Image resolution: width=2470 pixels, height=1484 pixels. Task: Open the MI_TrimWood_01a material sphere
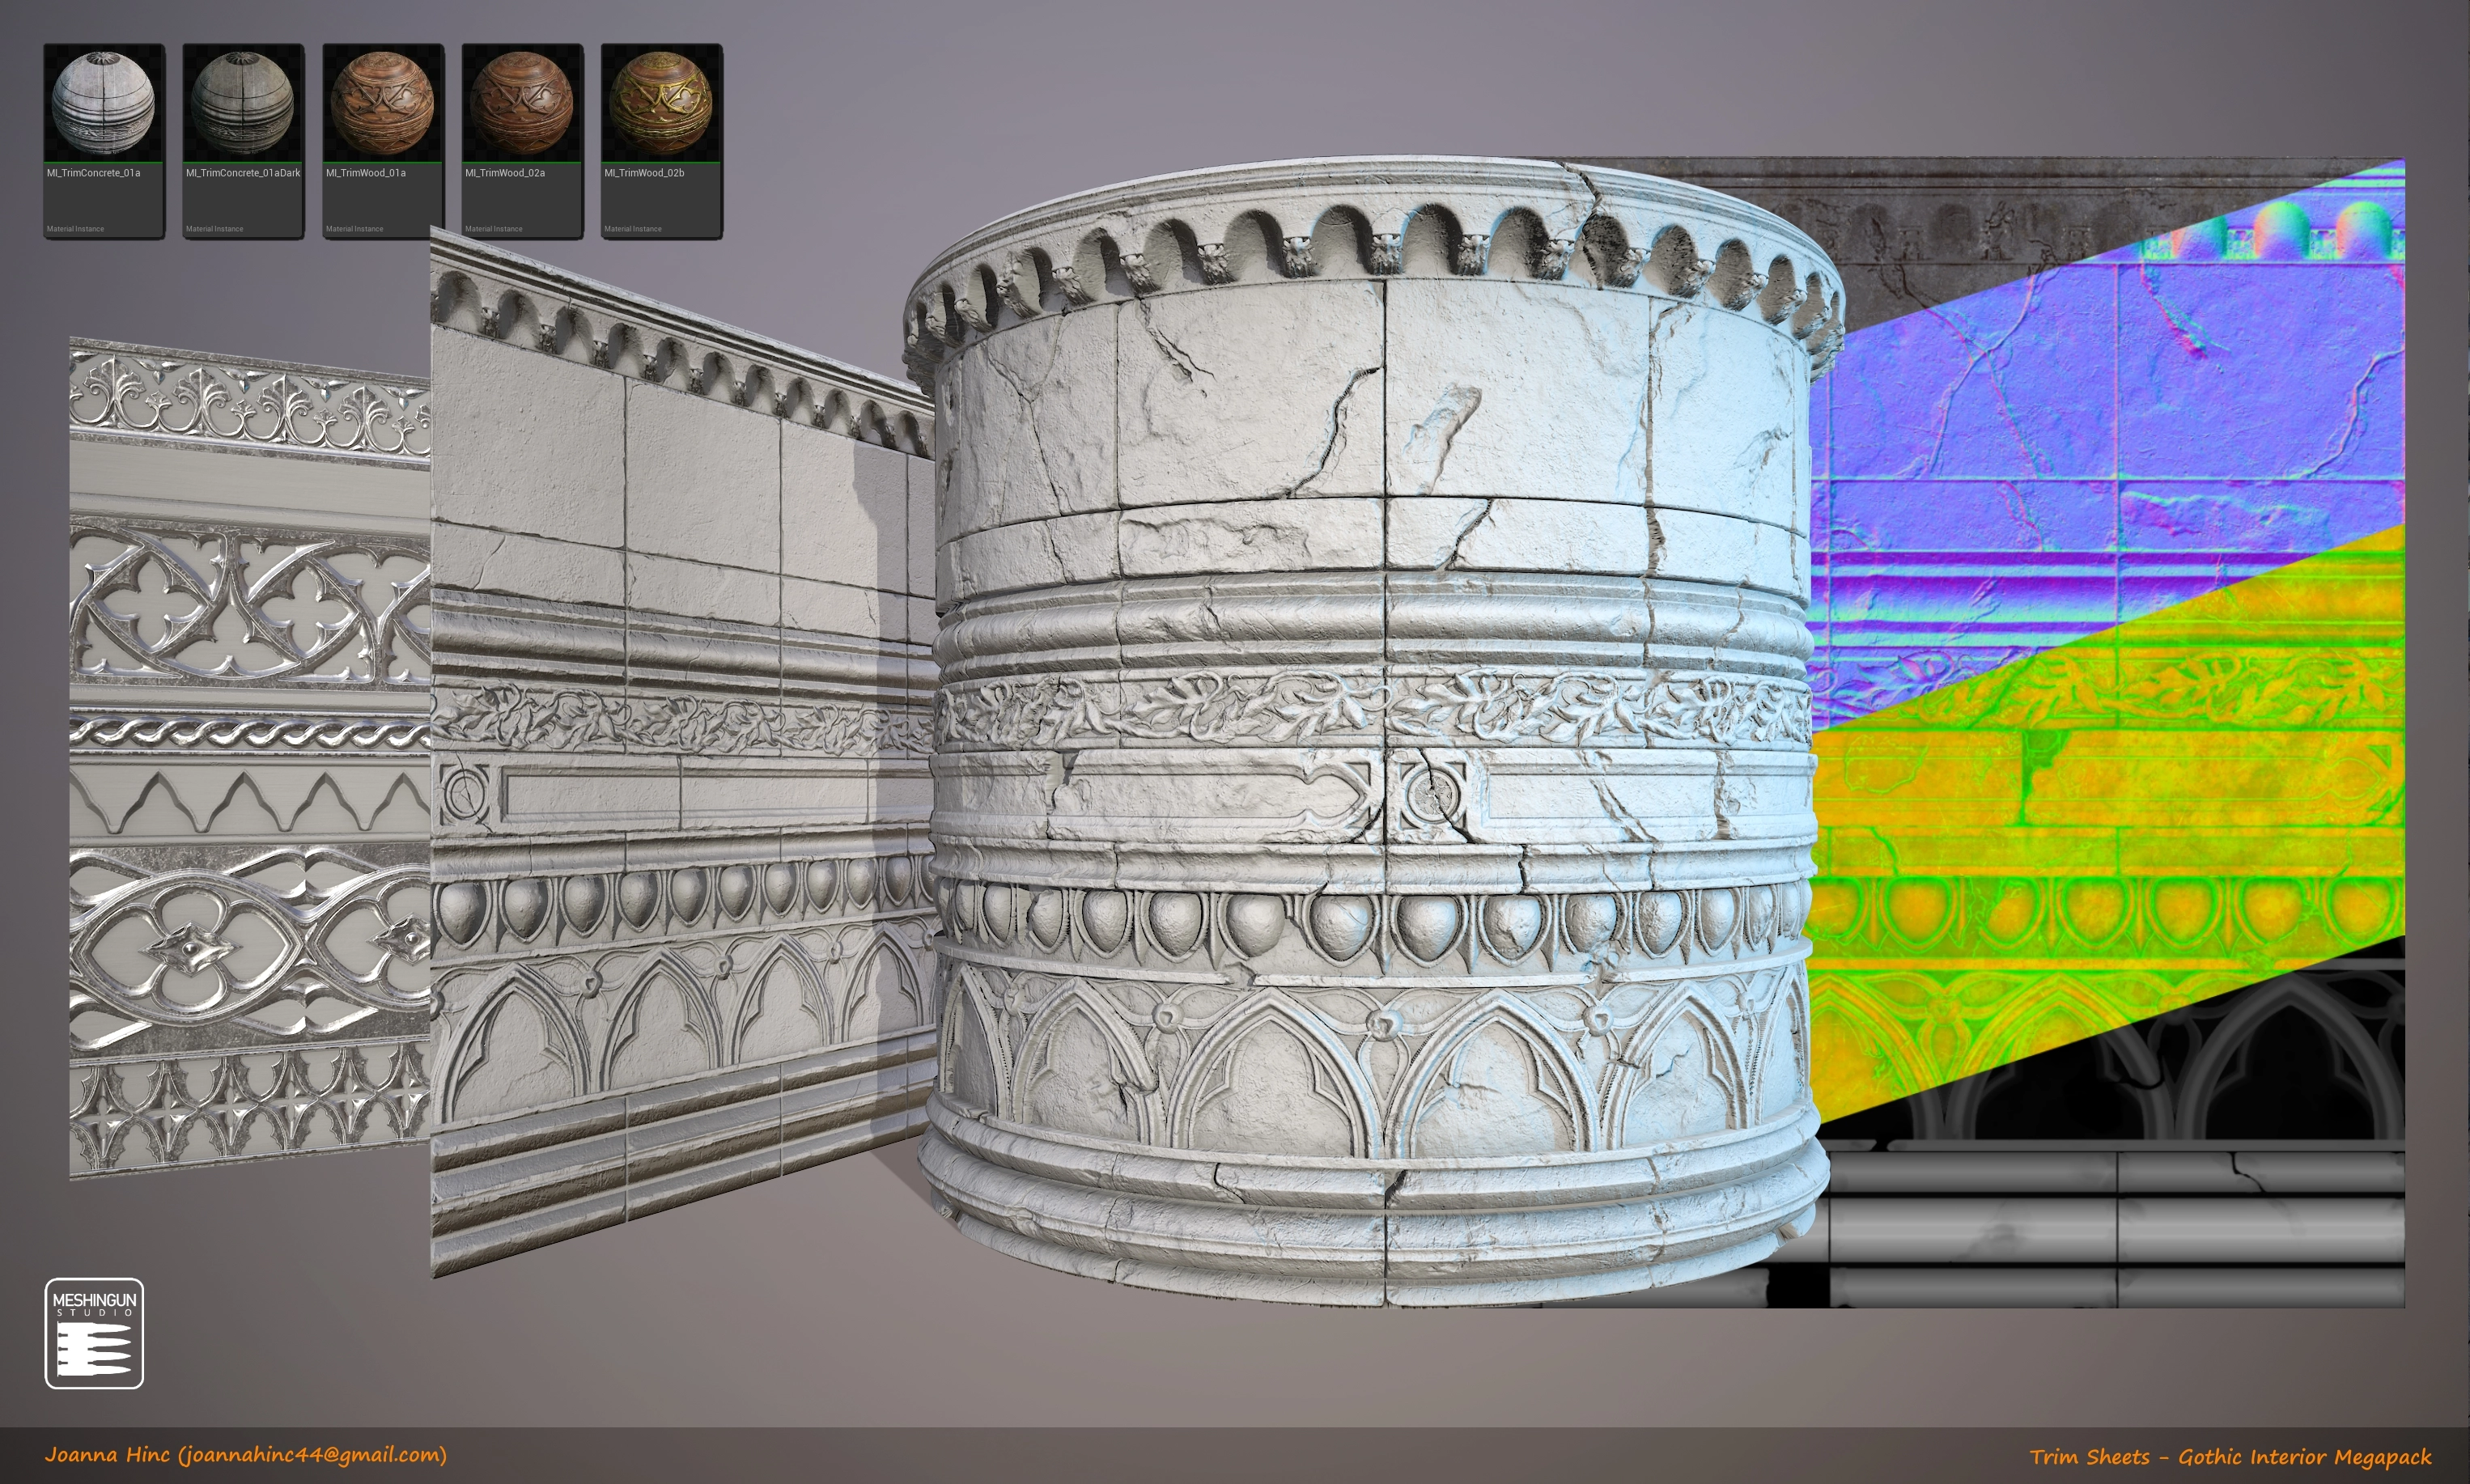click(382, 104)
